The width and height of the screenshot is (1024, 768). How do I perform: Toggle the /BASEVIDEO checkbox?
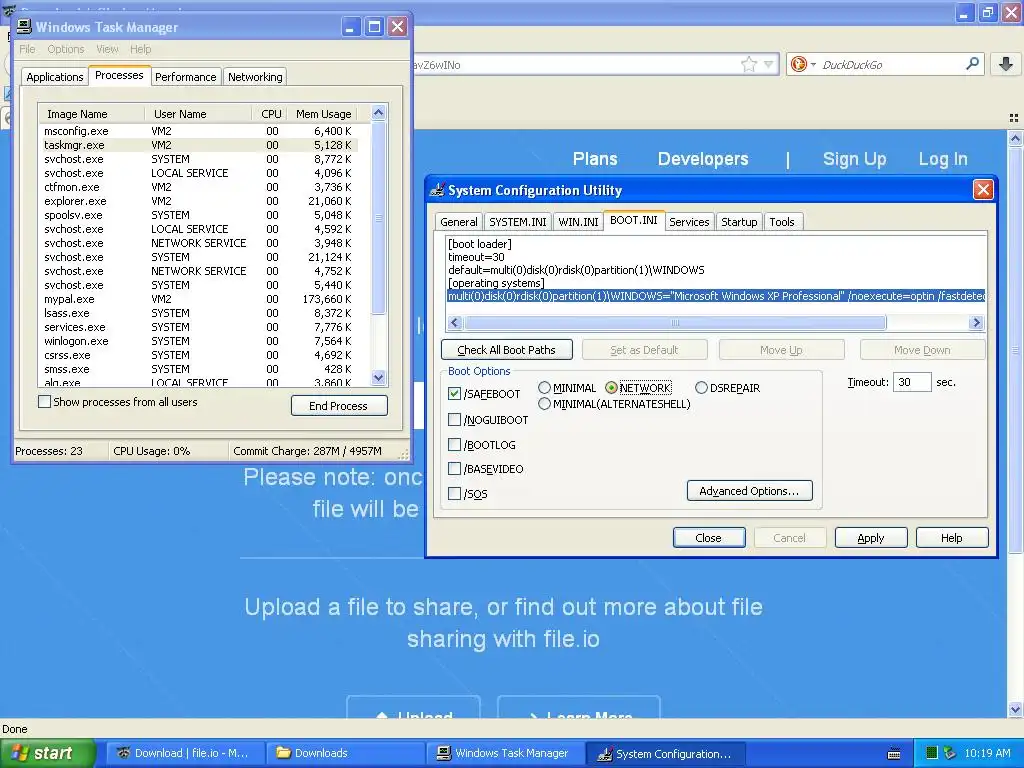tap(455, 469)
